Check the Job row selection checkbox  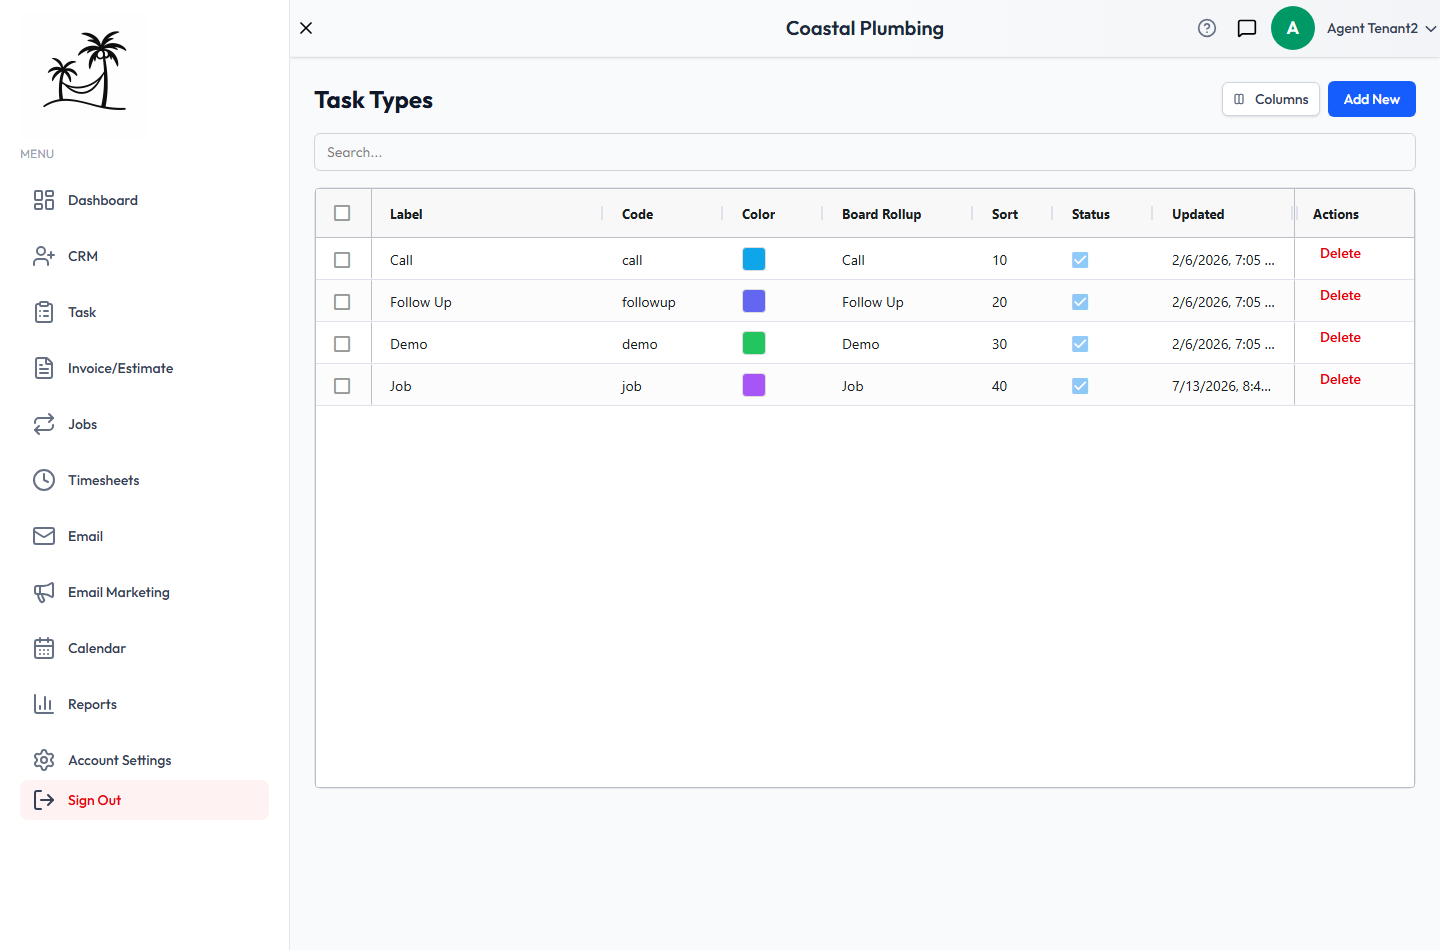pos(342,386)
